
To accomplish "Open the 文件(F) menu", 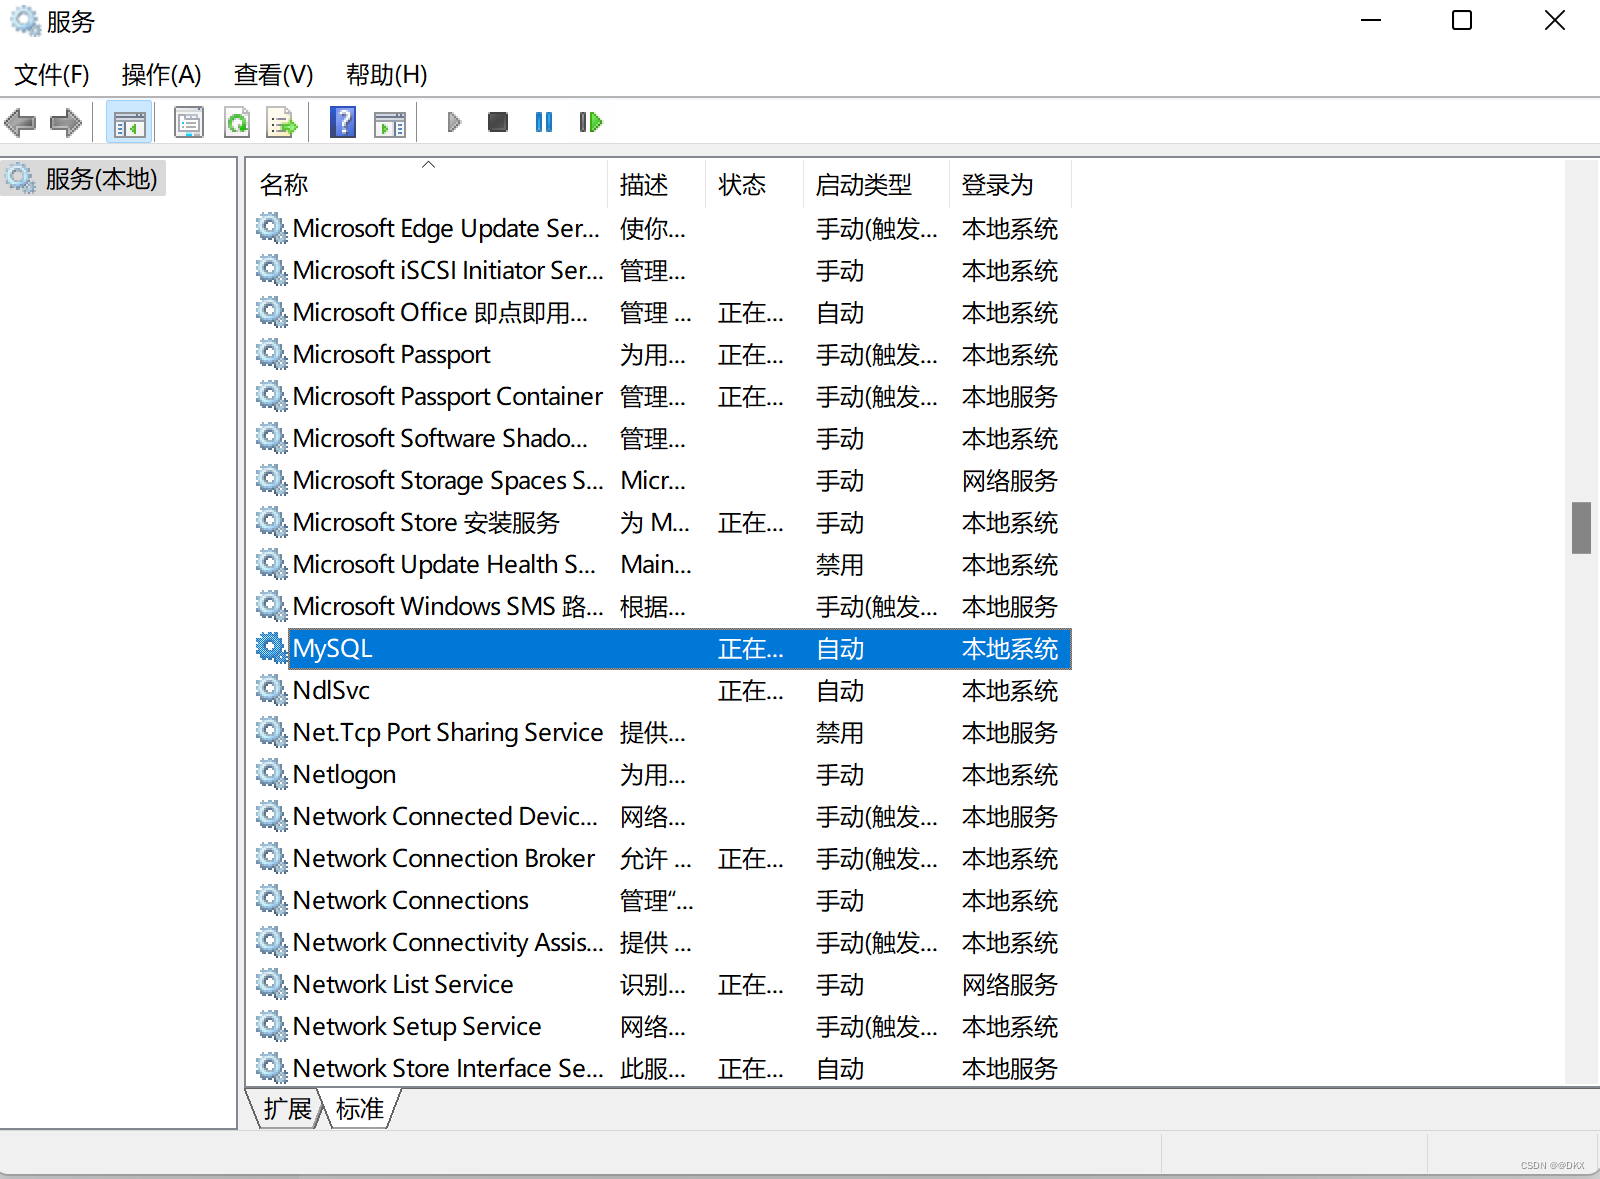I will [51, 74].
